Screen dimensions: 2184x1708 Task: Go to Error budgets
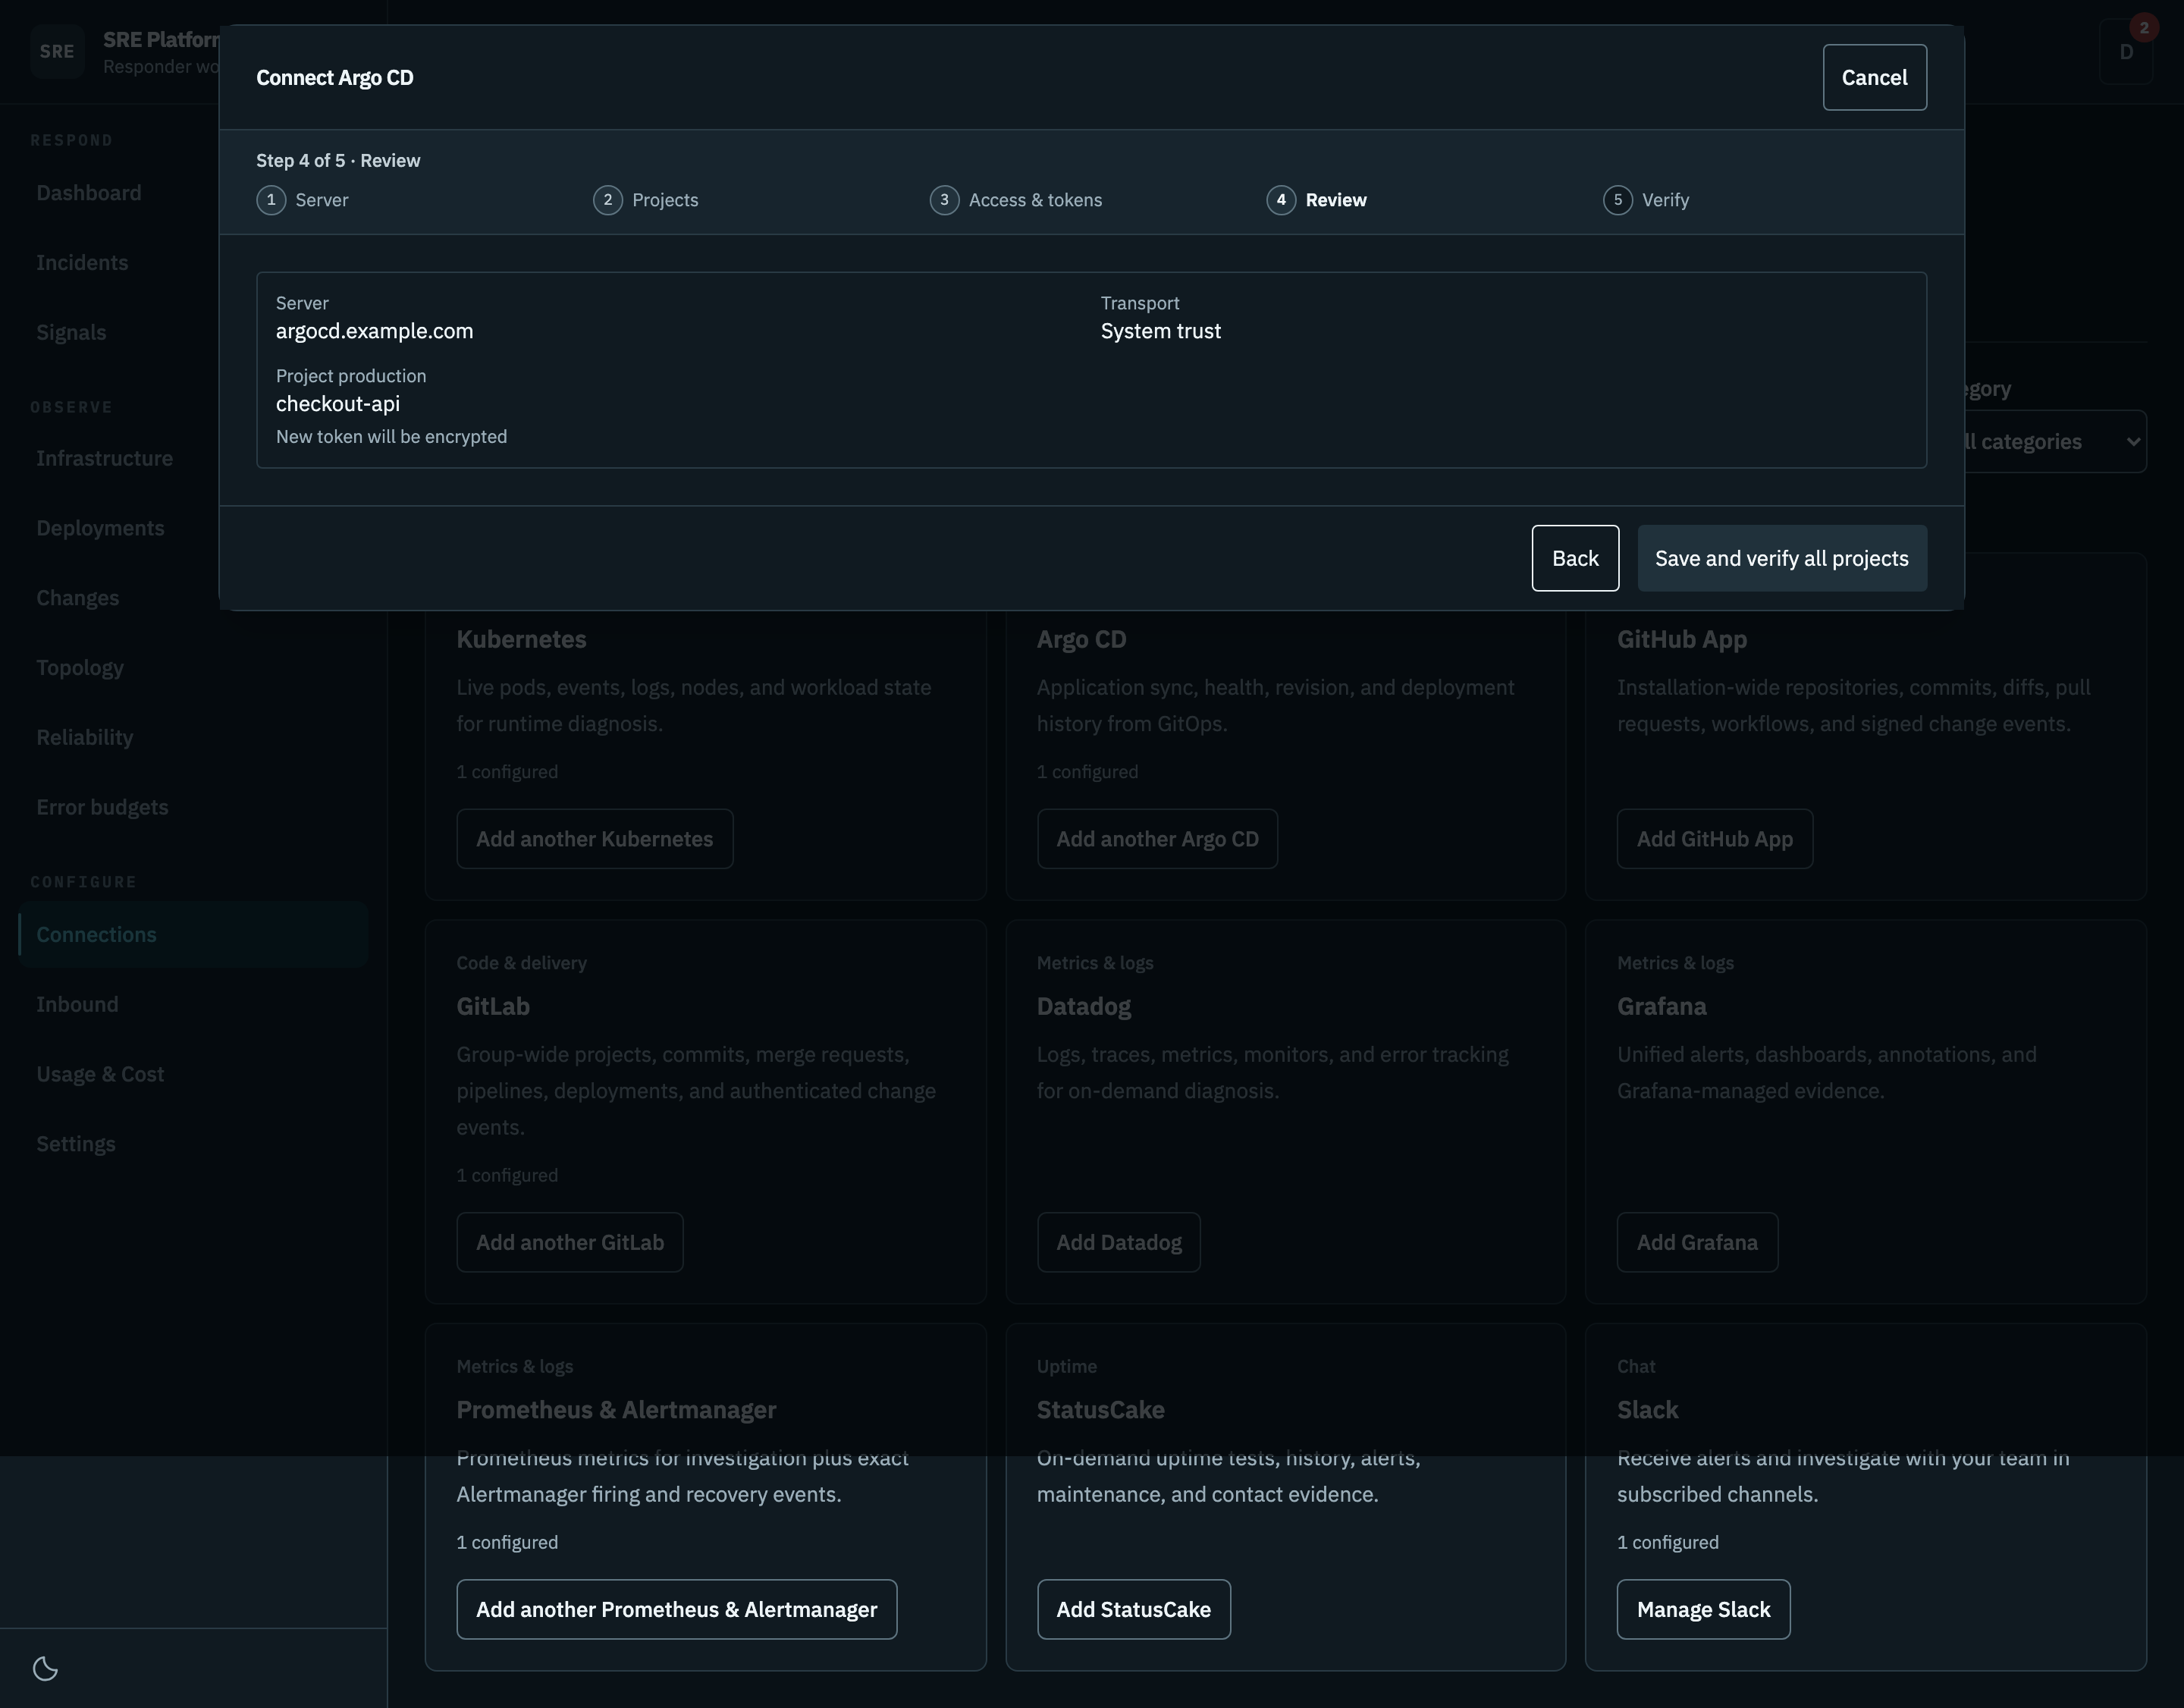[x=193, y=808]
